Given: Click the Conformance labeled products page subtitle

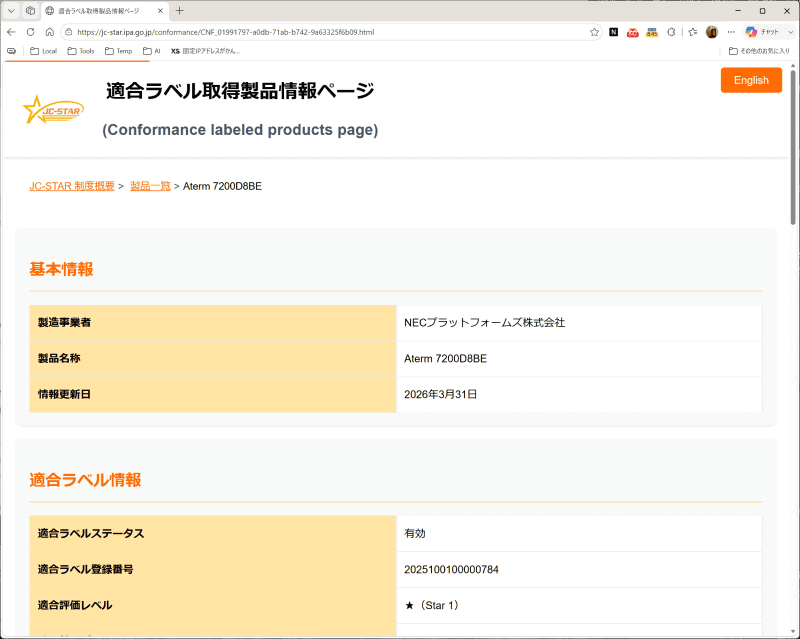Looking at the screenshot, I should click(240, 130).
